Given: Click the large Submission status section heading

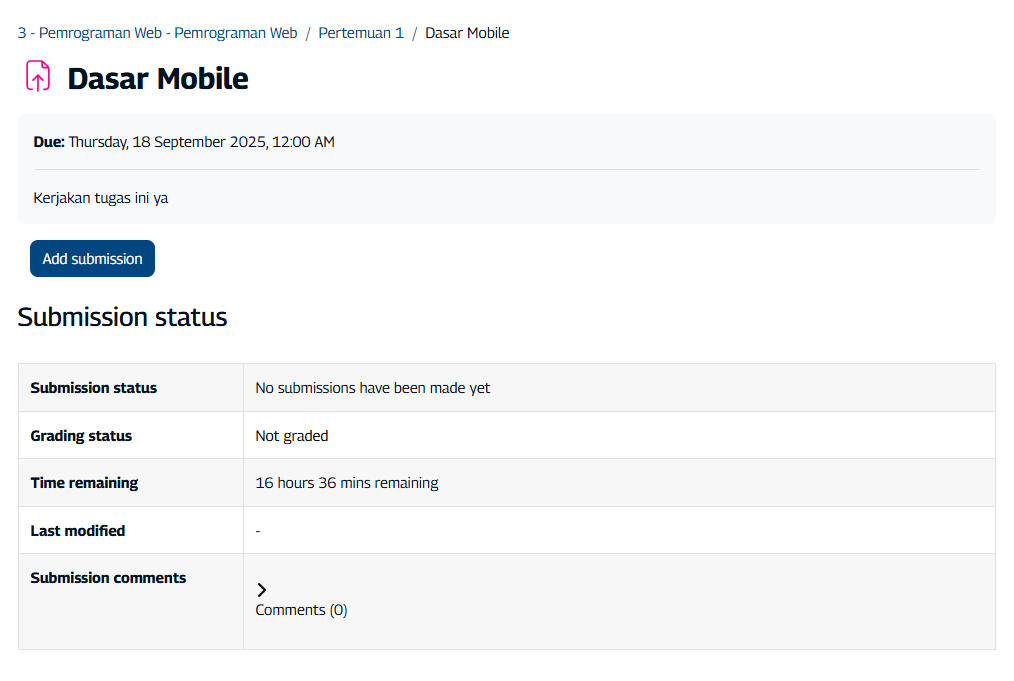Looking at the screenshot, I should (122, 317).
